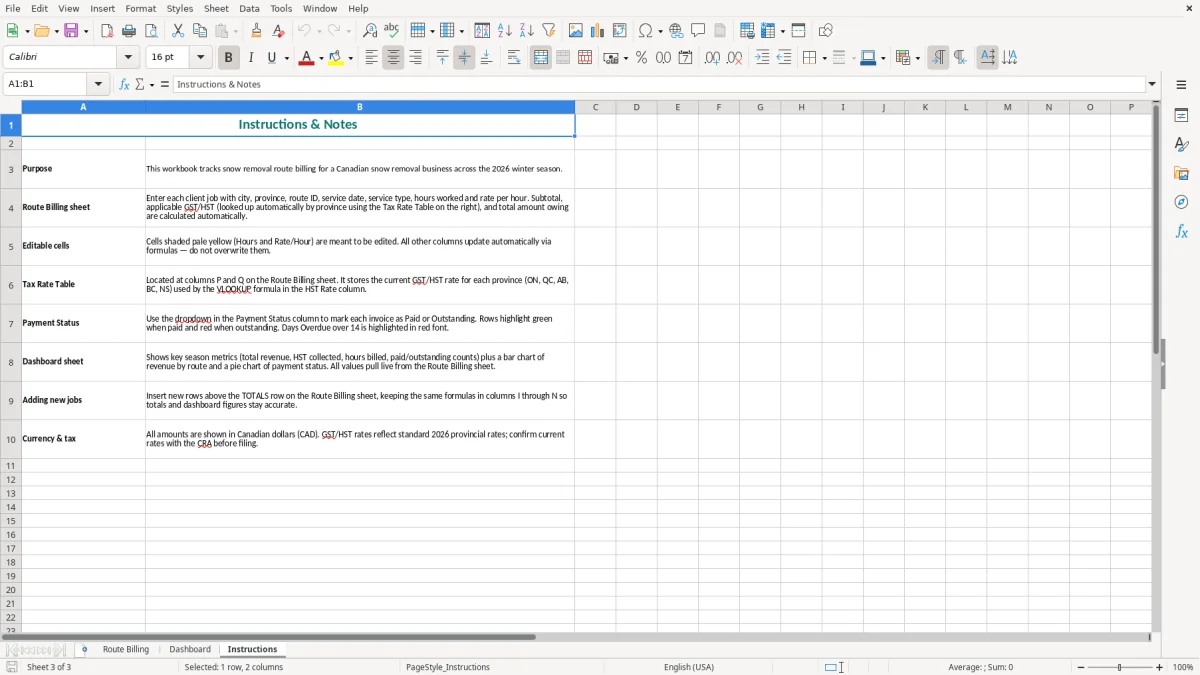Open the Sheet menu
This screenshot has height=675, width=1200.
click(x=216, y=8)
